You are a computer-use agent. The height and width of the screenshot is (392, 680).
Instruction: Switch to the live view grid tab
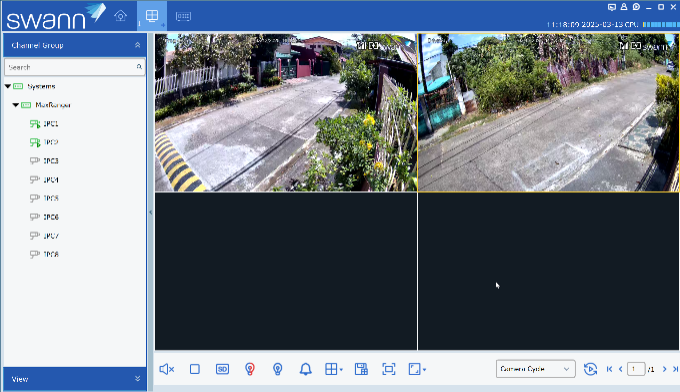(x=152, y=16)
